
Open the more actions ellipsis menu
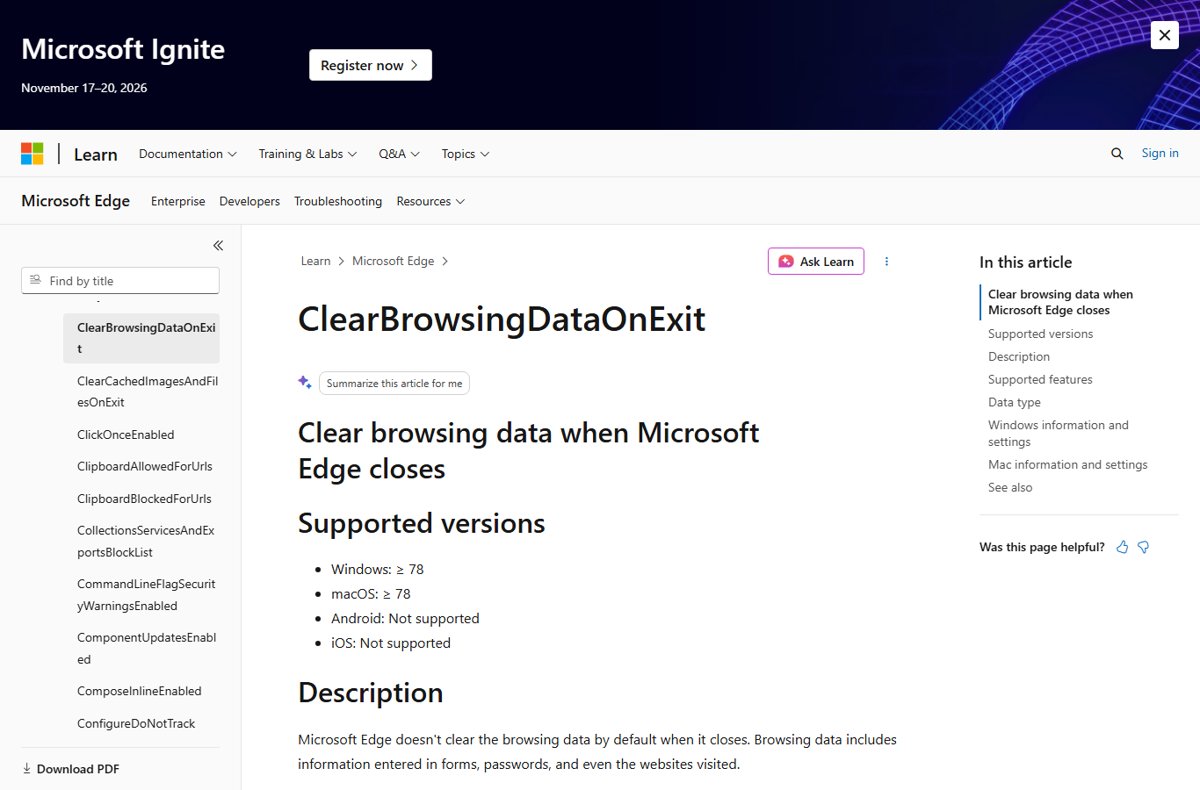click(x=886, y=261)
